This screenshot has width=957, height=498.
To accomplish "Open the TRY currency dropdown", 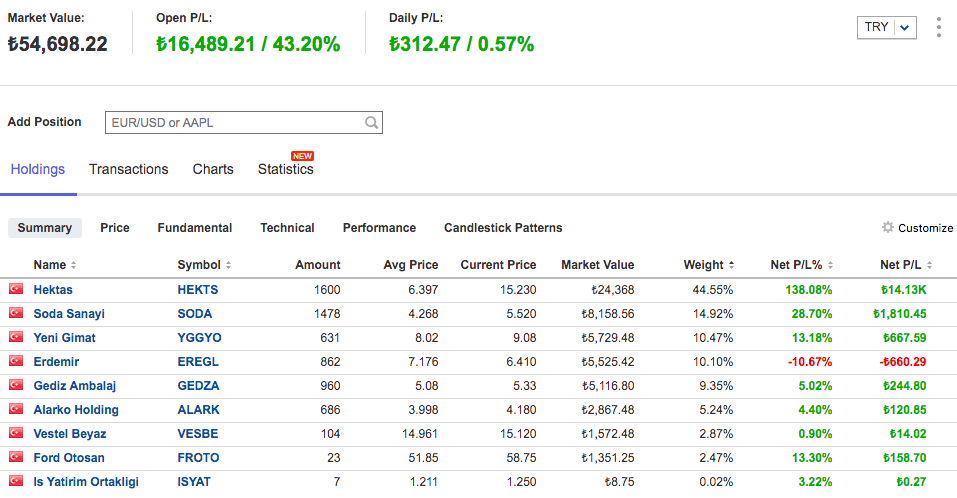I will click(x=886, y=27).
